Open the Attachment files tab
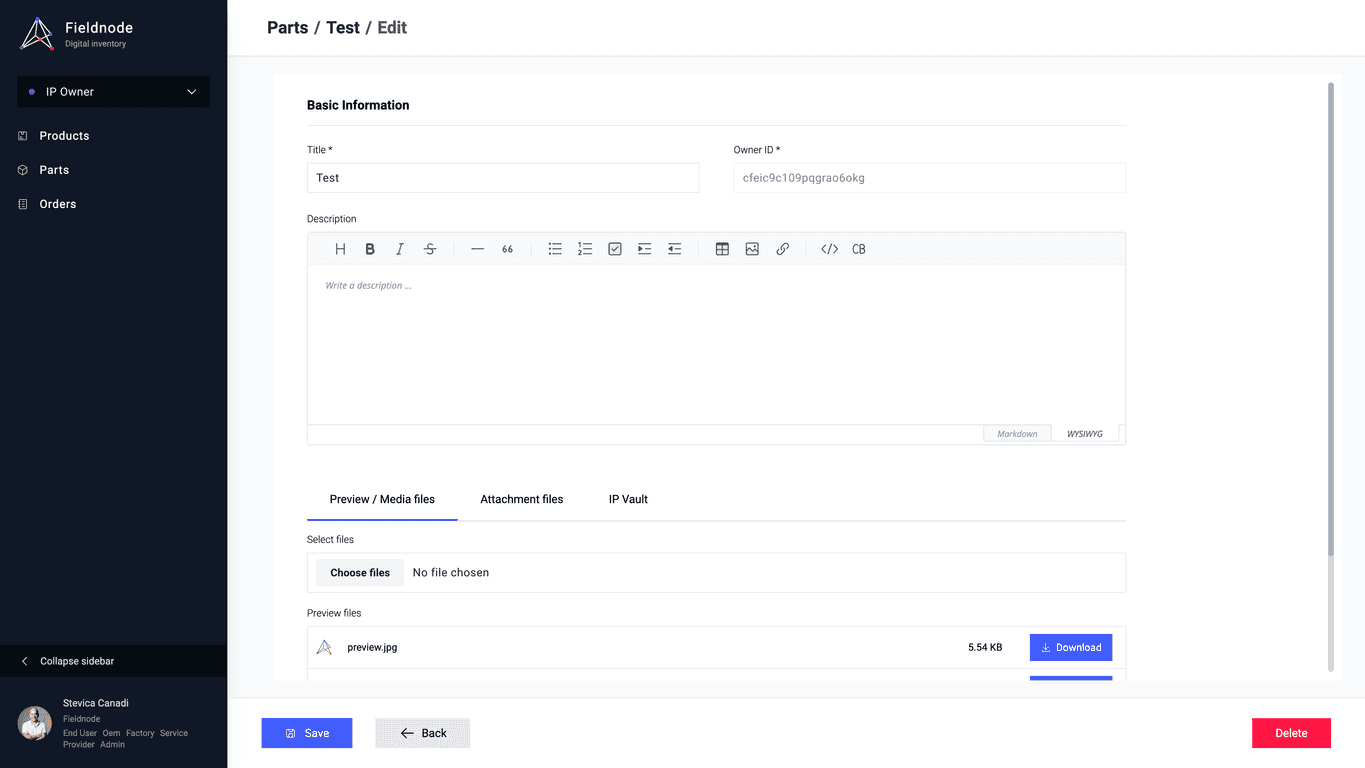 coord(521,499)
